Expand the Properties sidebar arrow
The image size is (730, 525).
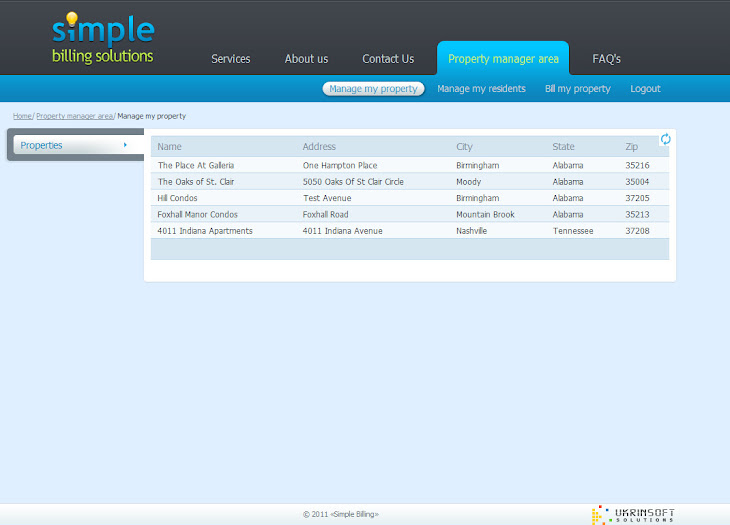pos(125,145)
